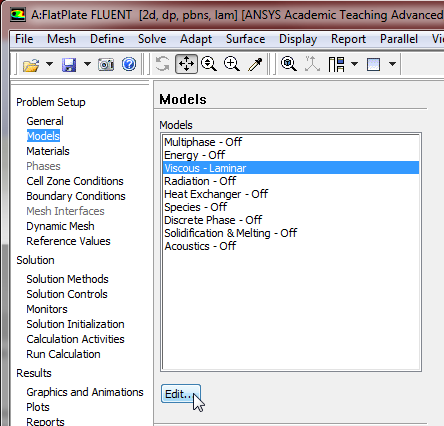Expand the window layout dropdown arrow

tap(355, 64)
